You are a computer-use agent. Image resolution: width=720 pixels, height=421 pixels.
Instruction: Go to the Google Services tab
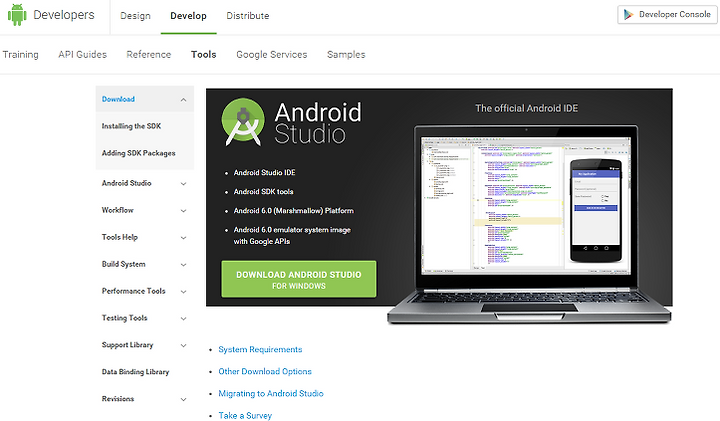pos(271,55)
